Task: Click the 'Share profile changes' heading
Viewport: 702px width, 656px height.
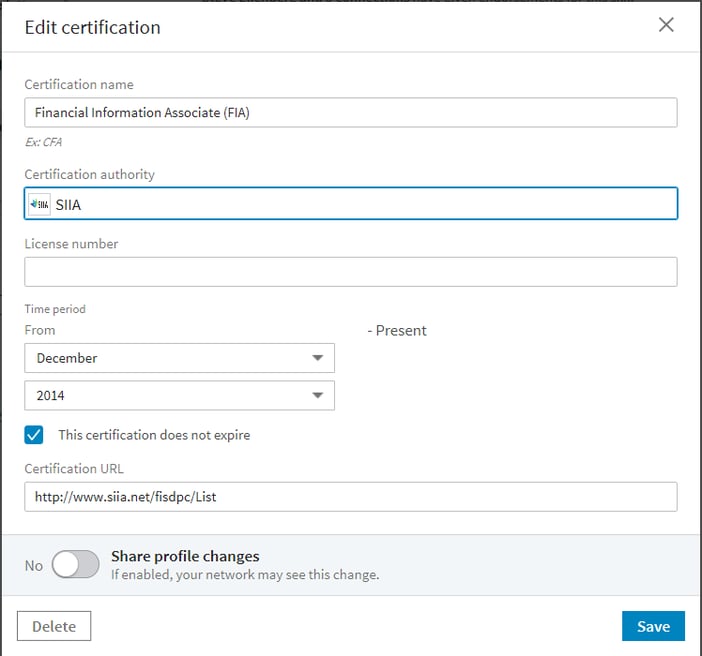Action: pos(185,556)
